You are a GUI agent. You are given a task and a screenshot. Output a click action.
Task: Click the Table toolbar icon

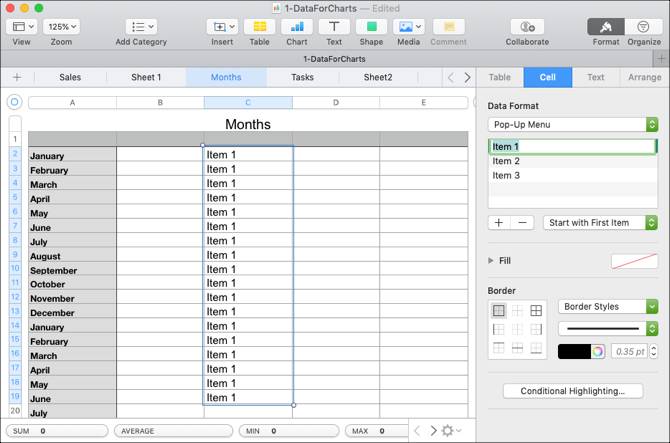point(259,27)
